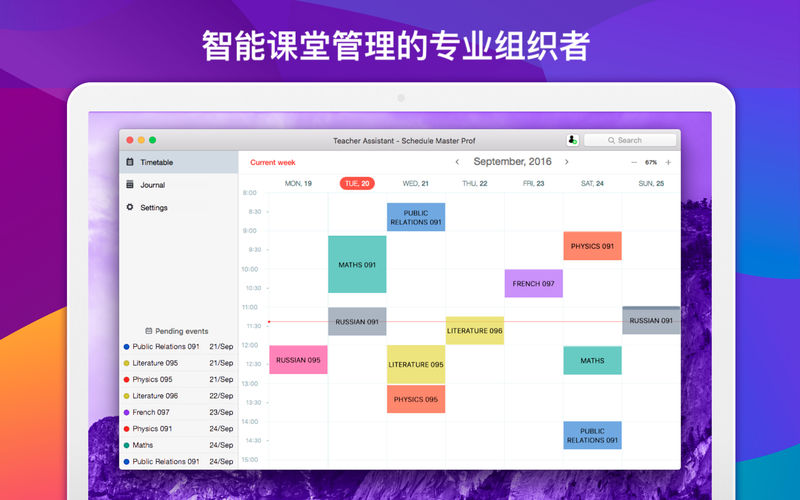
Task: Open the Physics 091 event on Saturday
Action: pos(592,246)
